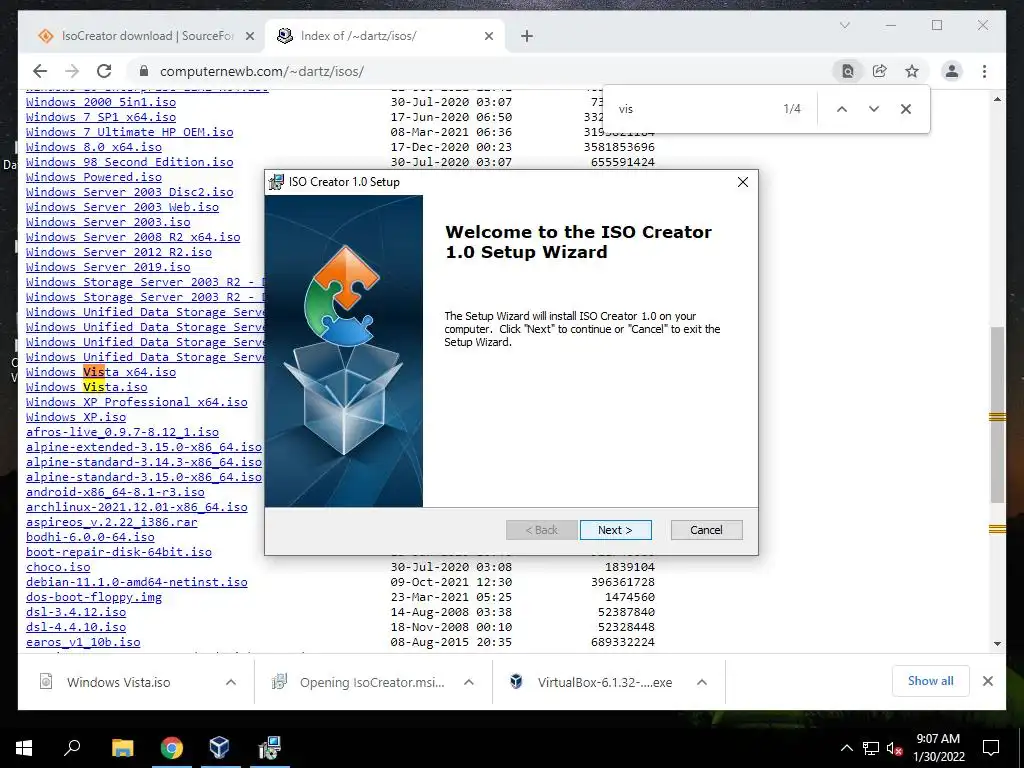
Task: Open Windows Vista.iso link
Action: (x=86, y=387)
